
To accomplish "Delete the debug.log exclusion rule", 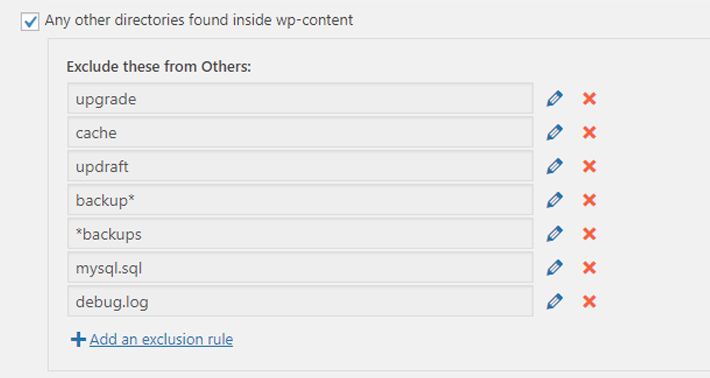I will 589,301.
